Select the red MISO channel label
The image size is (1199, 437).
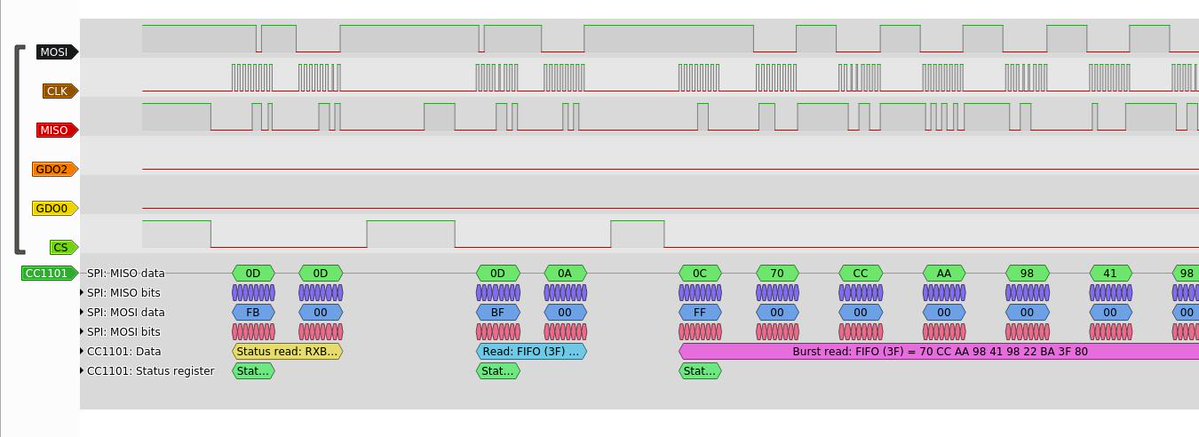[x=57, y=130]
